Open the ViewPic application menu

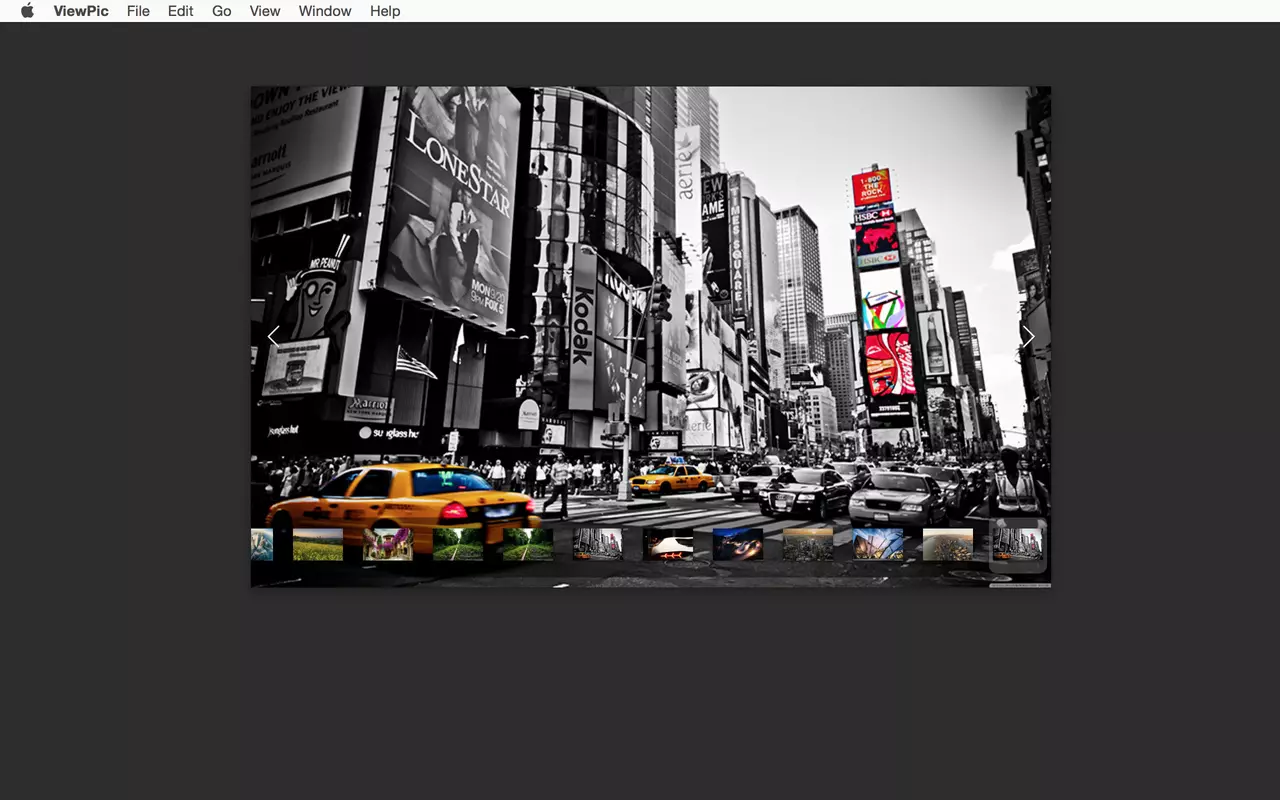tap(81, 11)
